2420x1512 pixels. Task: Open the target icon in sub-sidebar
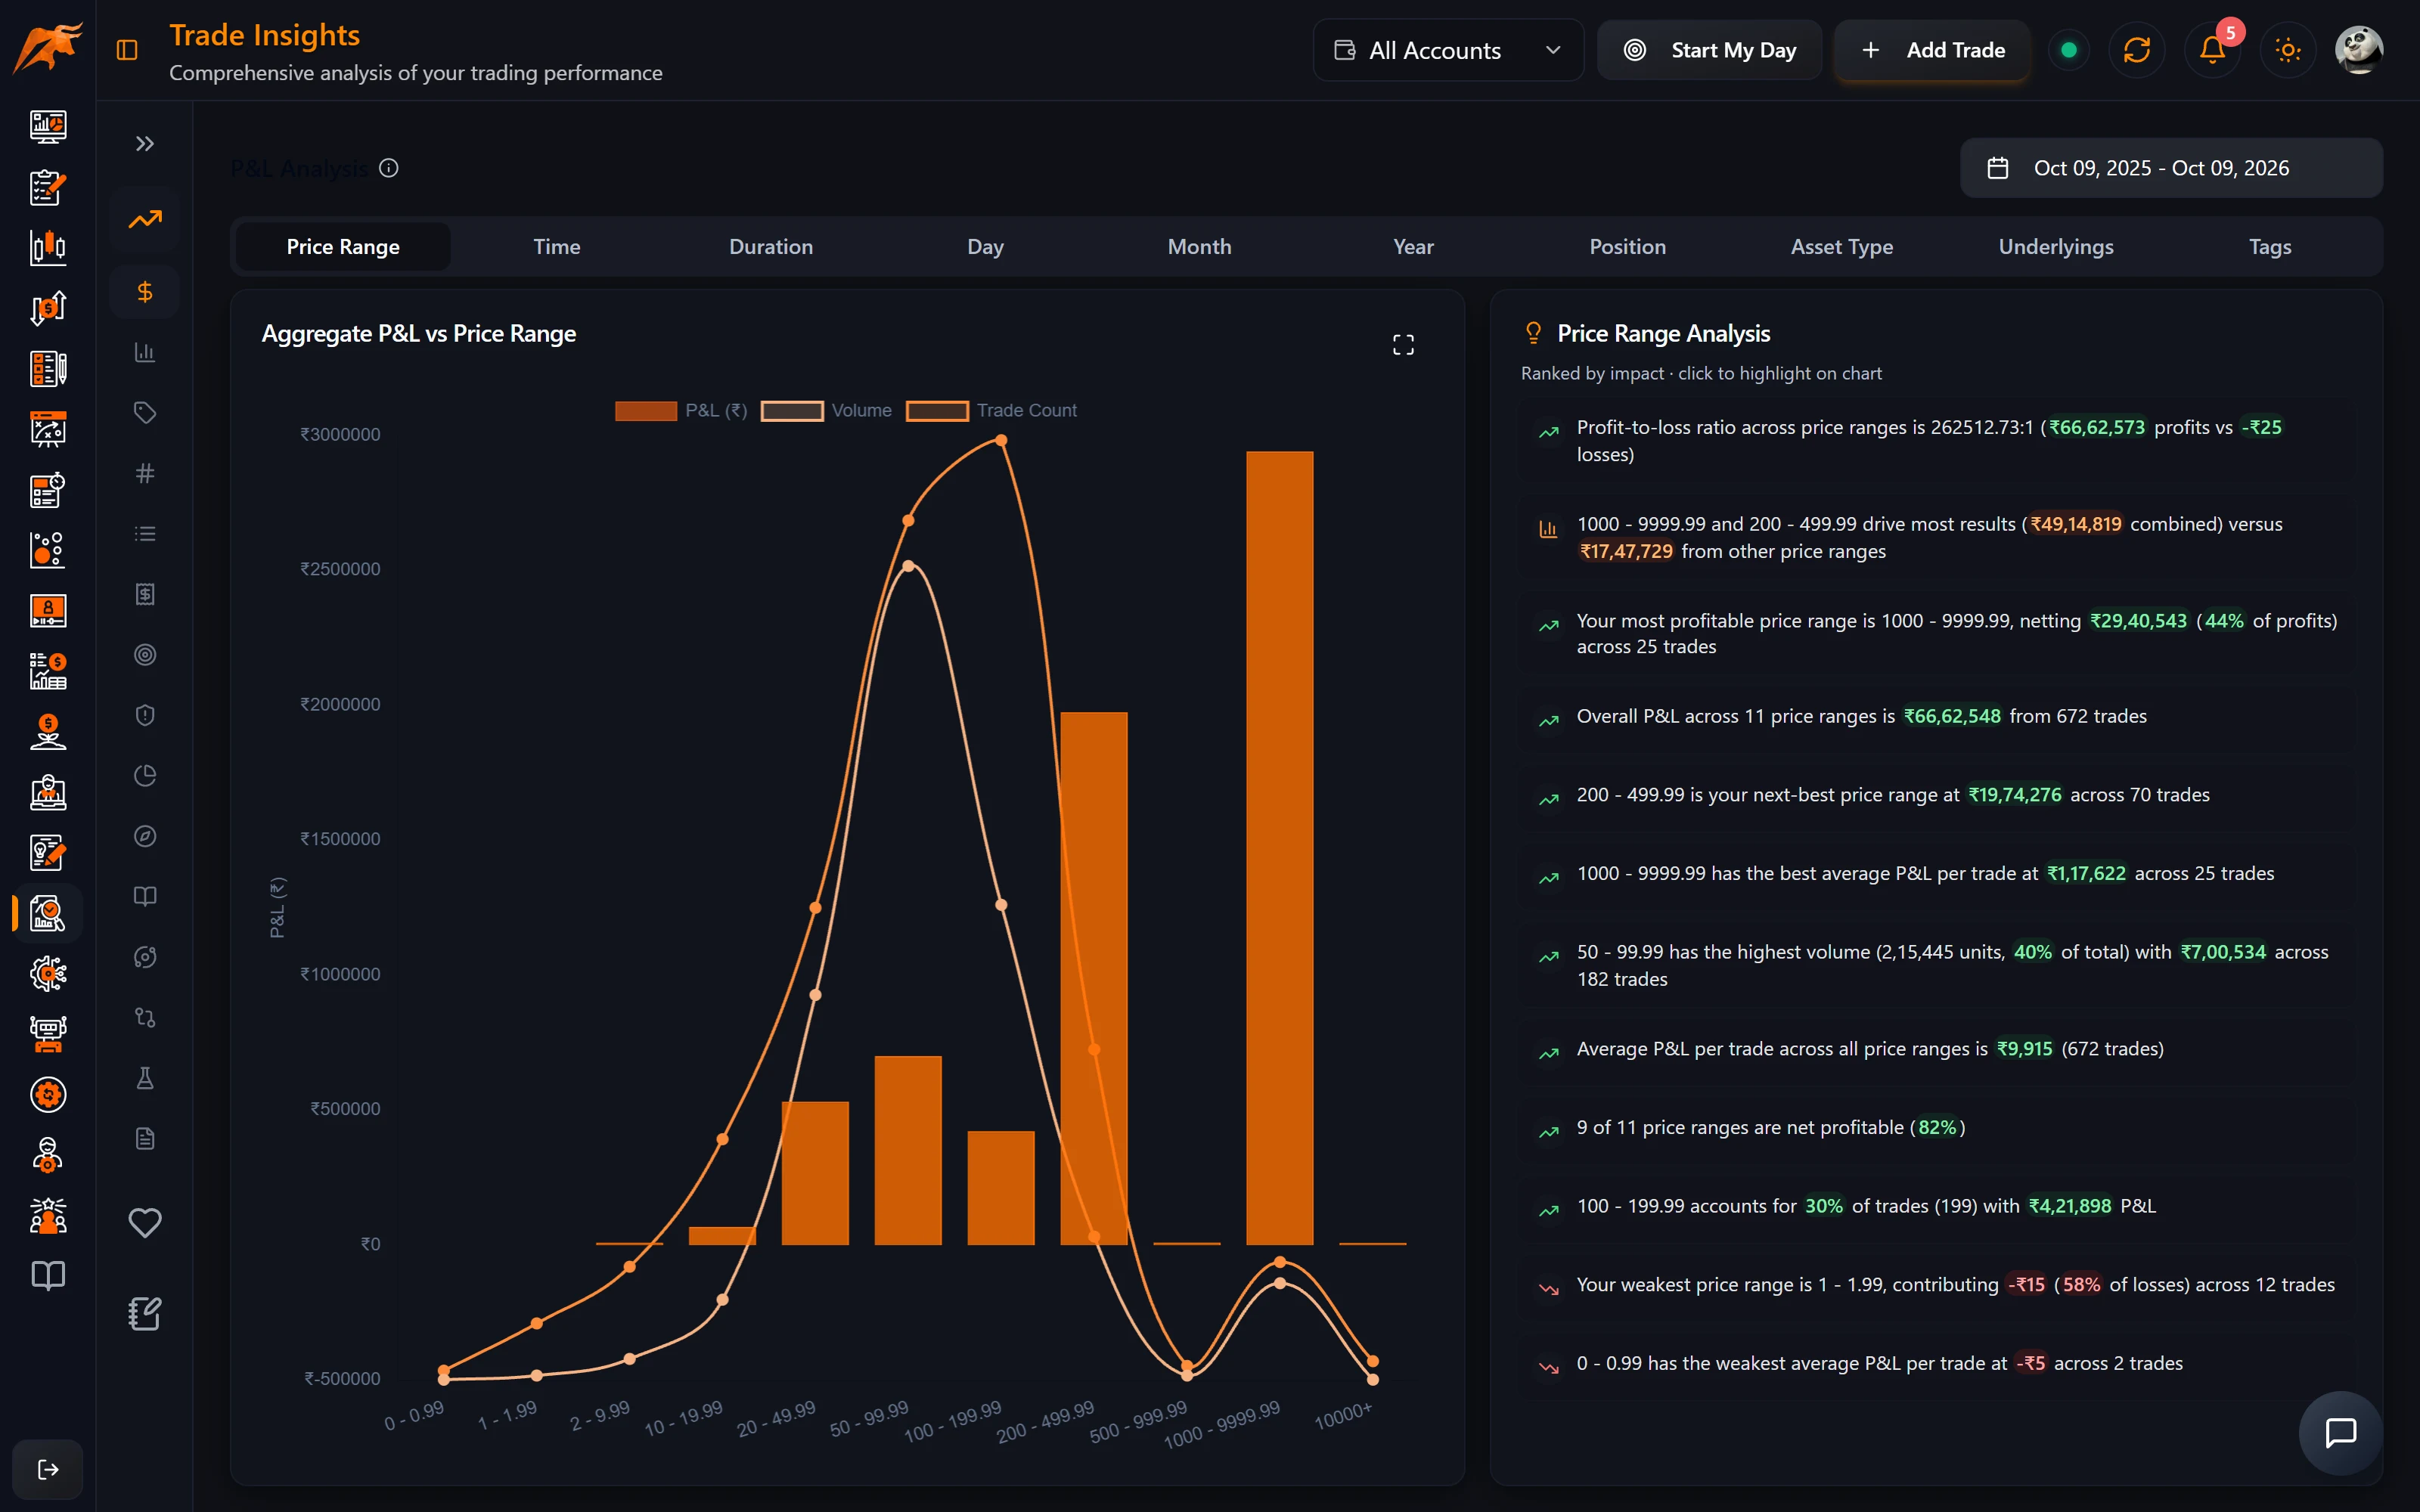coord(145,655)
